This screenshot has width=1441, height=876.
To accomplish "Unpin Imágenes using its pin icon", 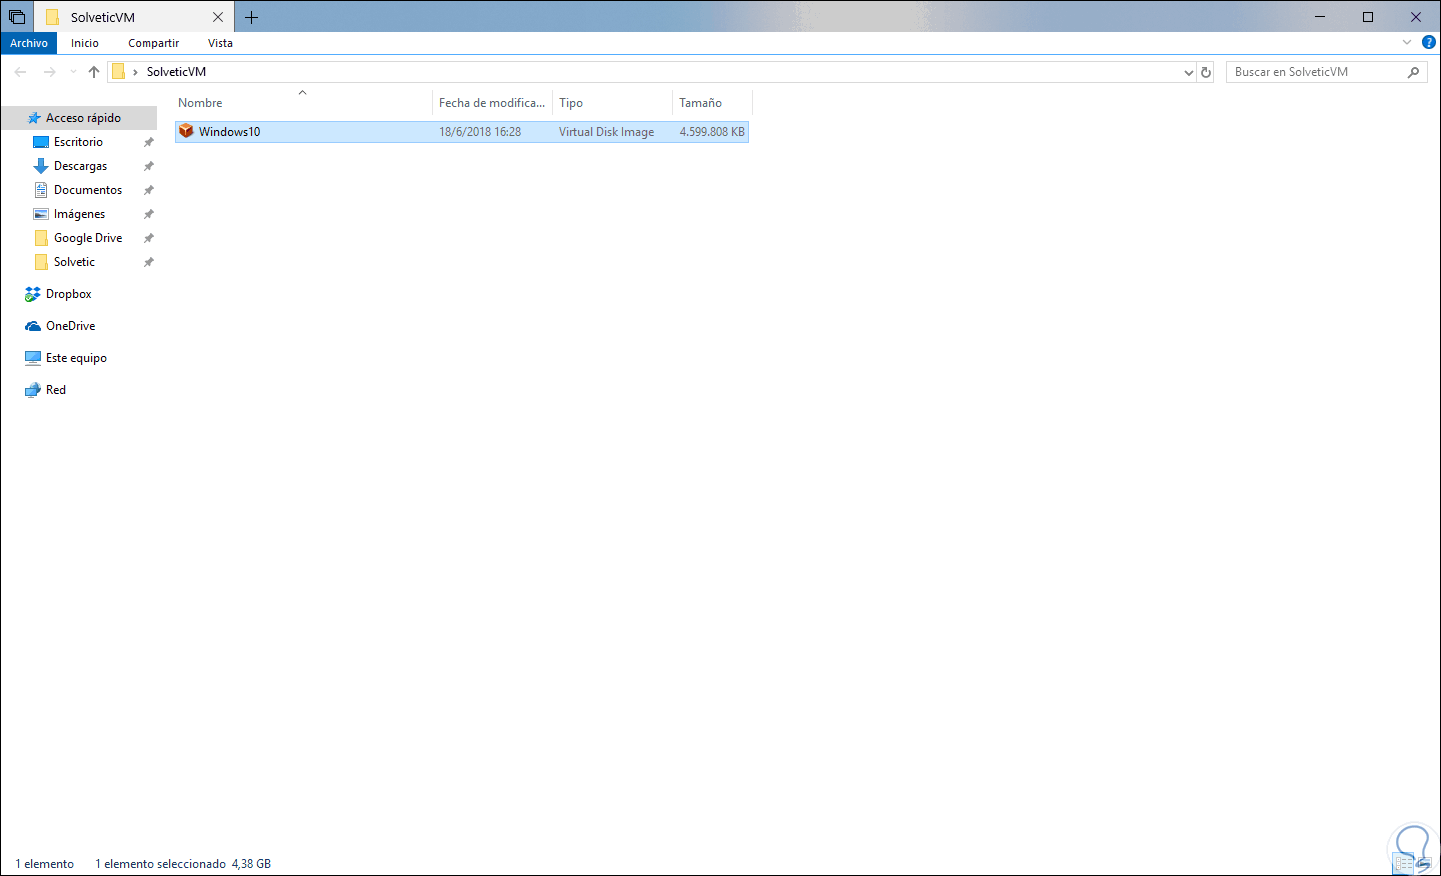I will point(149,214).
